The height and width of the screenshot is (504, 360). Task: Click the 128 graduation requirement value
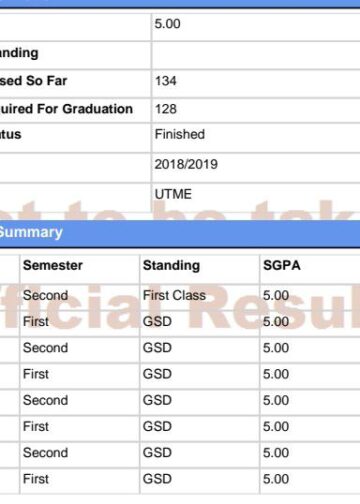tap(165, 109)
